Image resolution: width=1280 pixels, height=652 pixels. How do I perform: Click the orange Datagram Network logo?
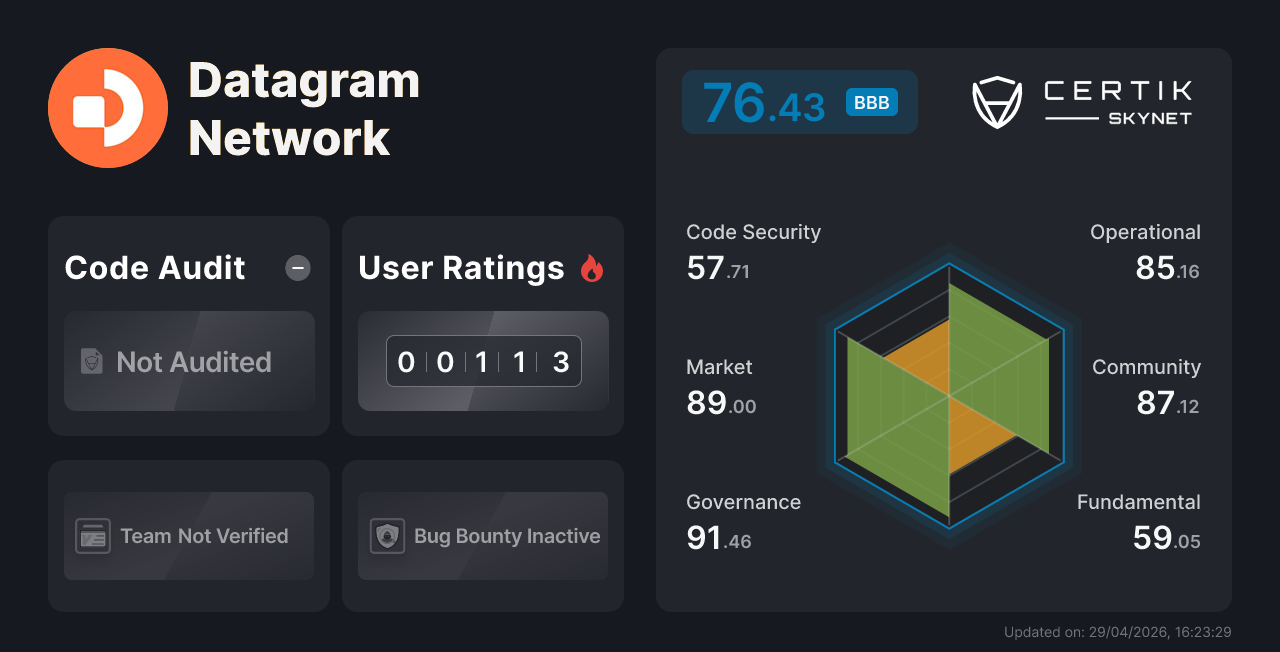[108, 108]
